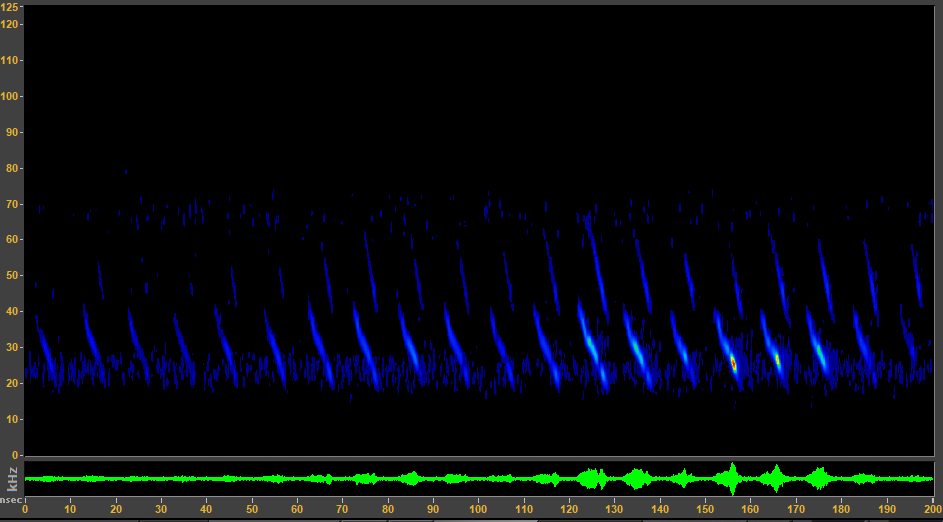943x522 pixels.
Task: Click the 40 kHz tick on the frequency axis
Action: point(11,312)
